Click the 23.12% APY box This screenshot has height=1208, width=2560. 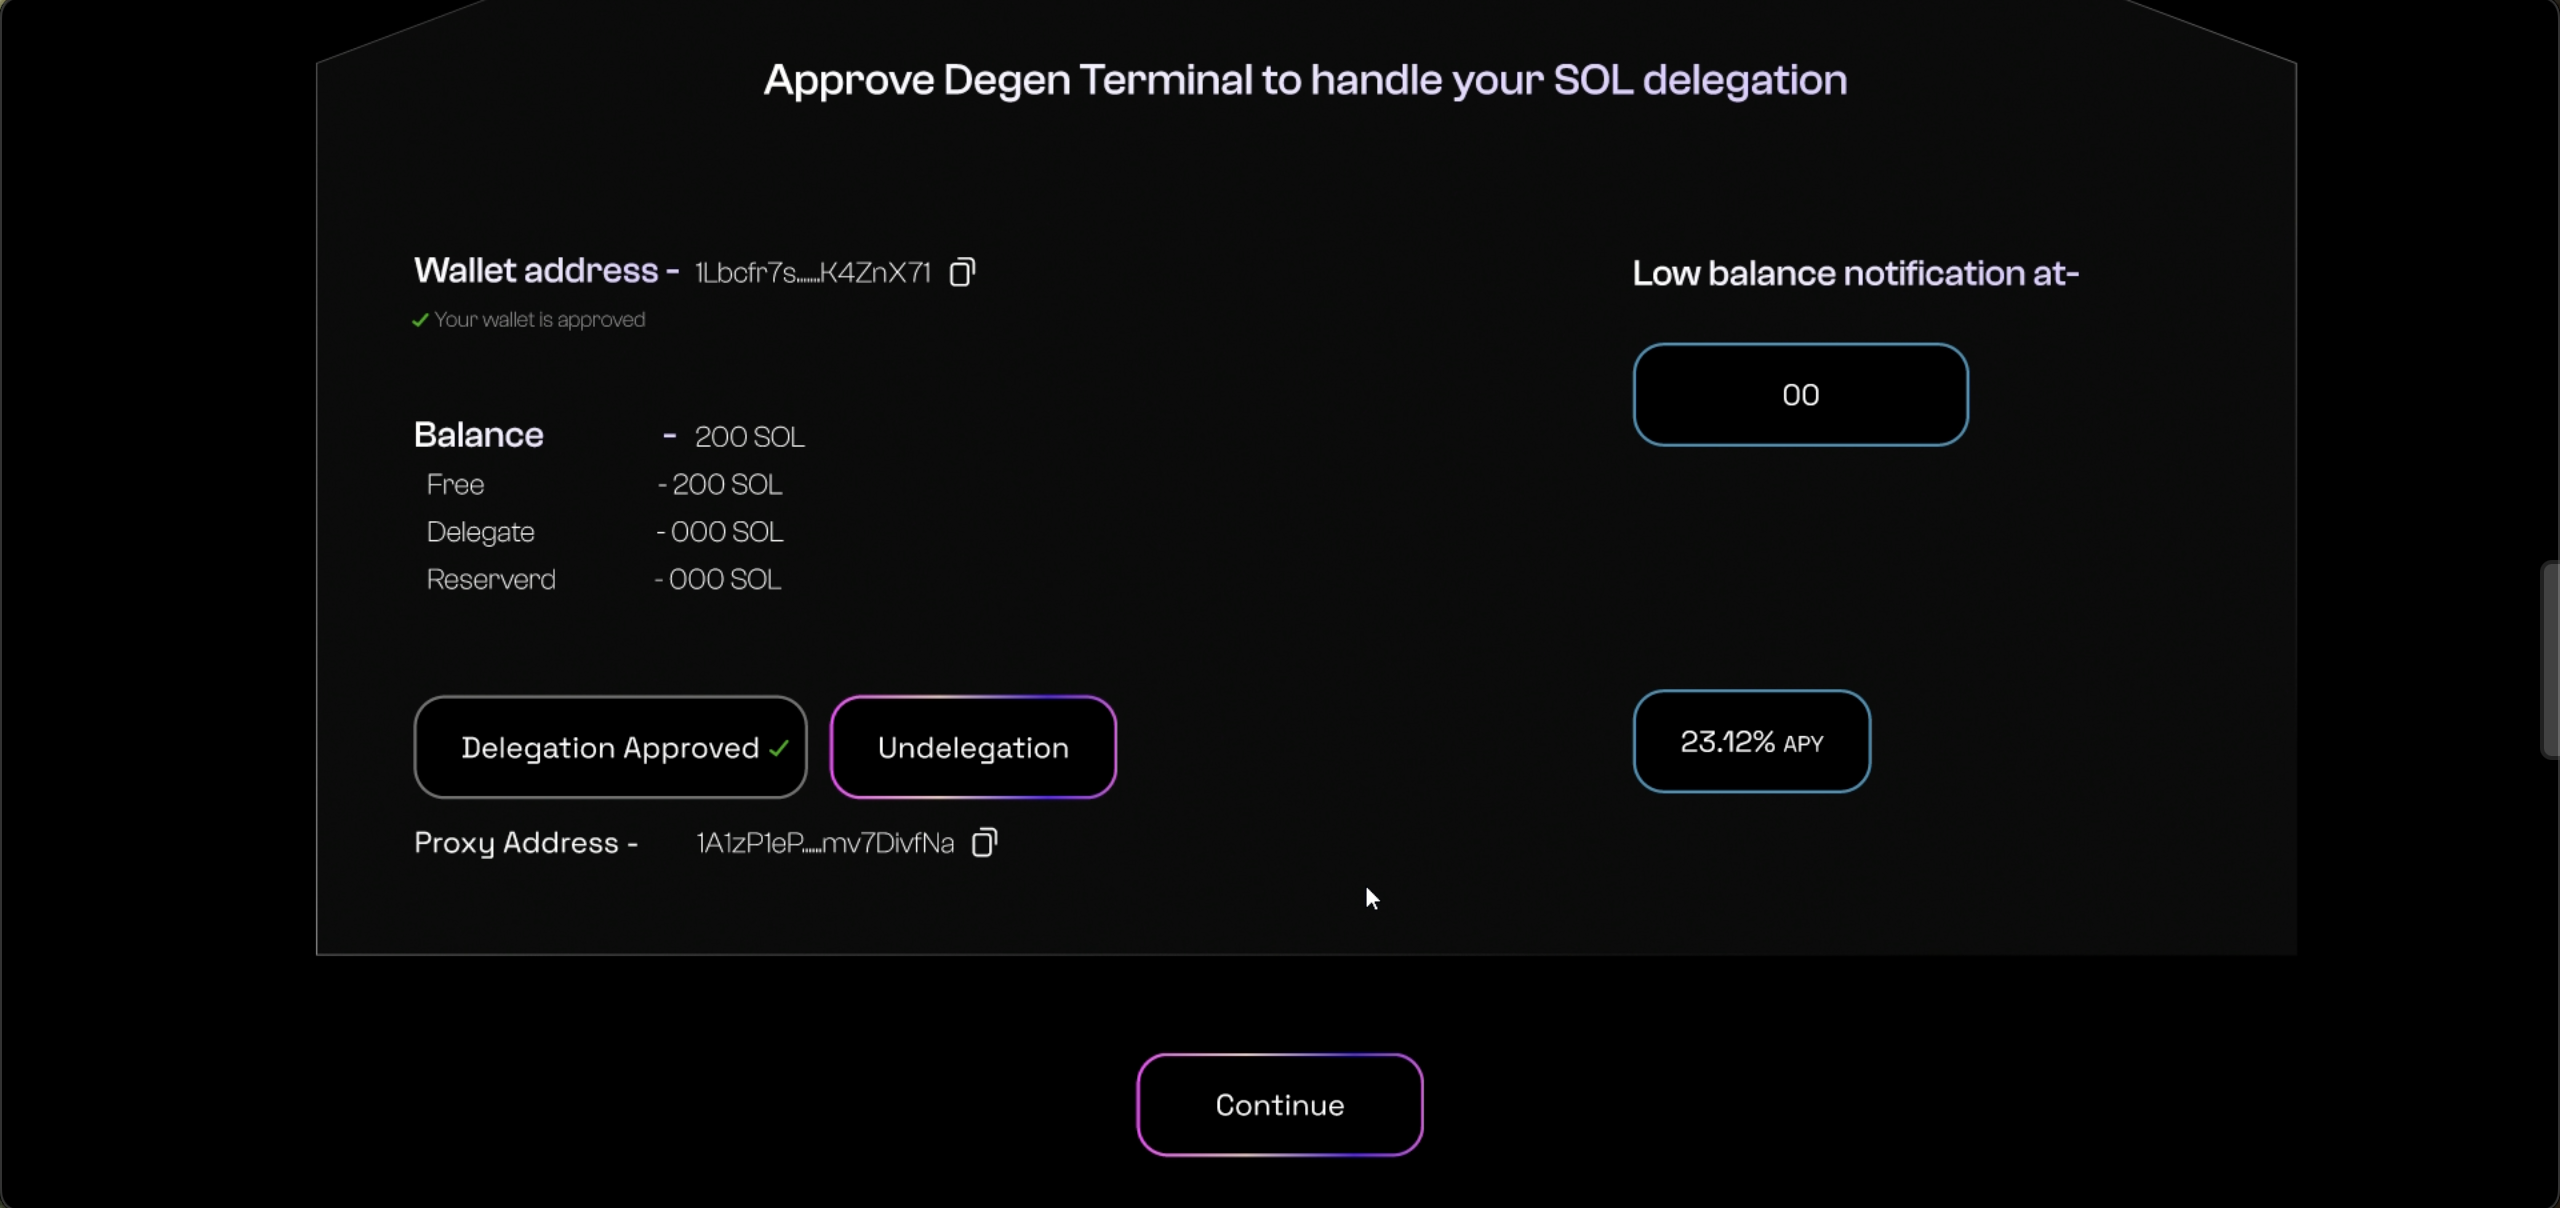(1751, 742)
